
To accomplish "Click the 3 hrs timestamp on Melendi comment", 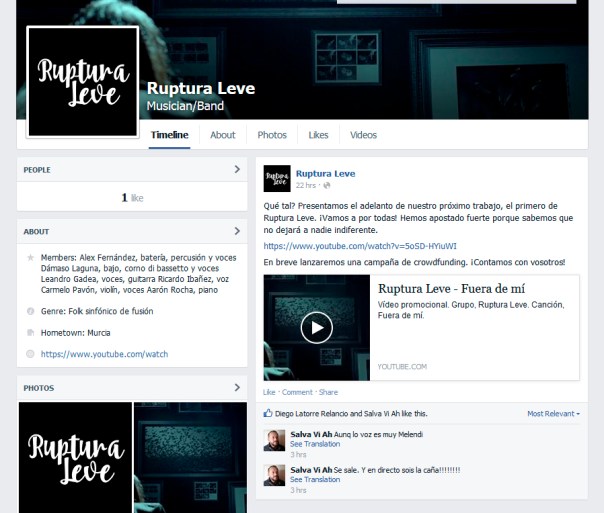I will coord(298,454).
